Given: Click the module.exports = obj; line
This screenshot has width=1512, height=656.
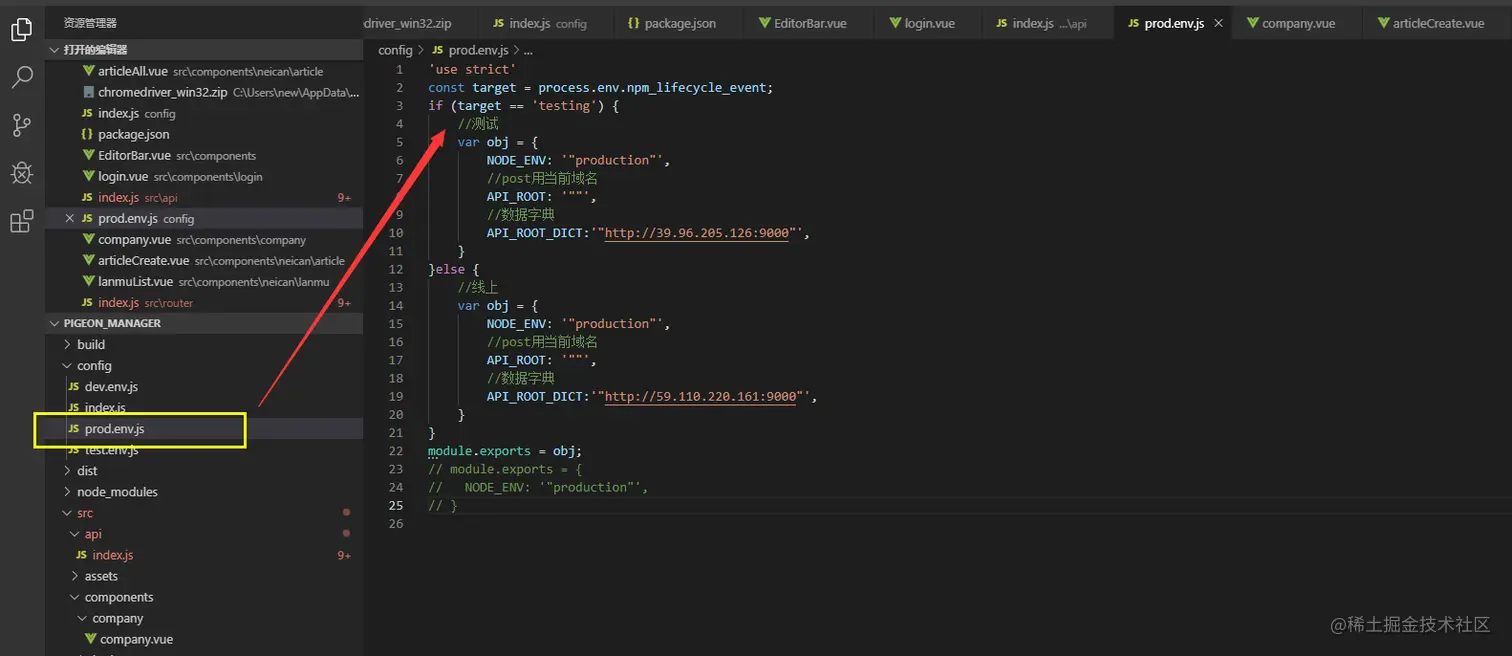Looking at the screenshot, I should [x=505, y=451].
